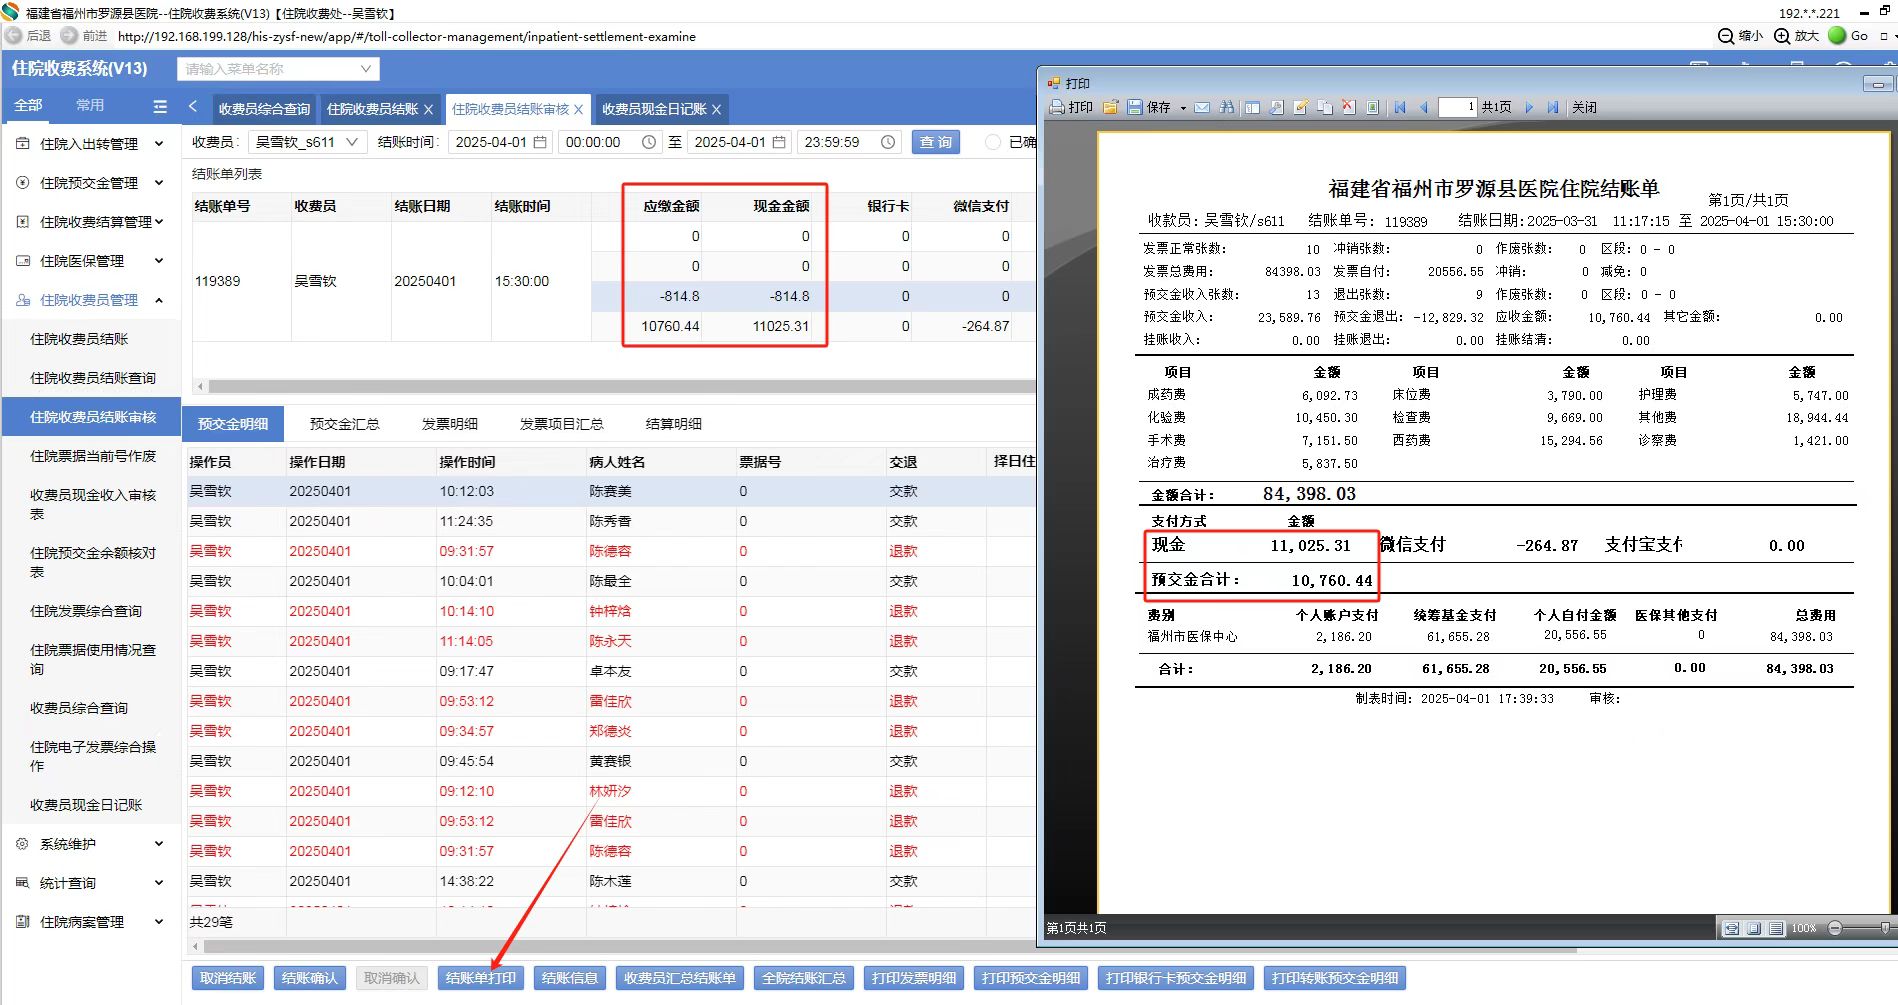
Task: Expand 住院入出转管理 menu
Action: [x=90, y=144]
